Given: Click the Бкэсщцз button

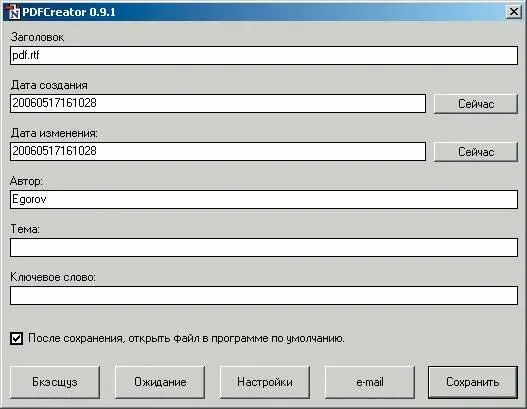Looking at the screenshot, I should (55, 382).
